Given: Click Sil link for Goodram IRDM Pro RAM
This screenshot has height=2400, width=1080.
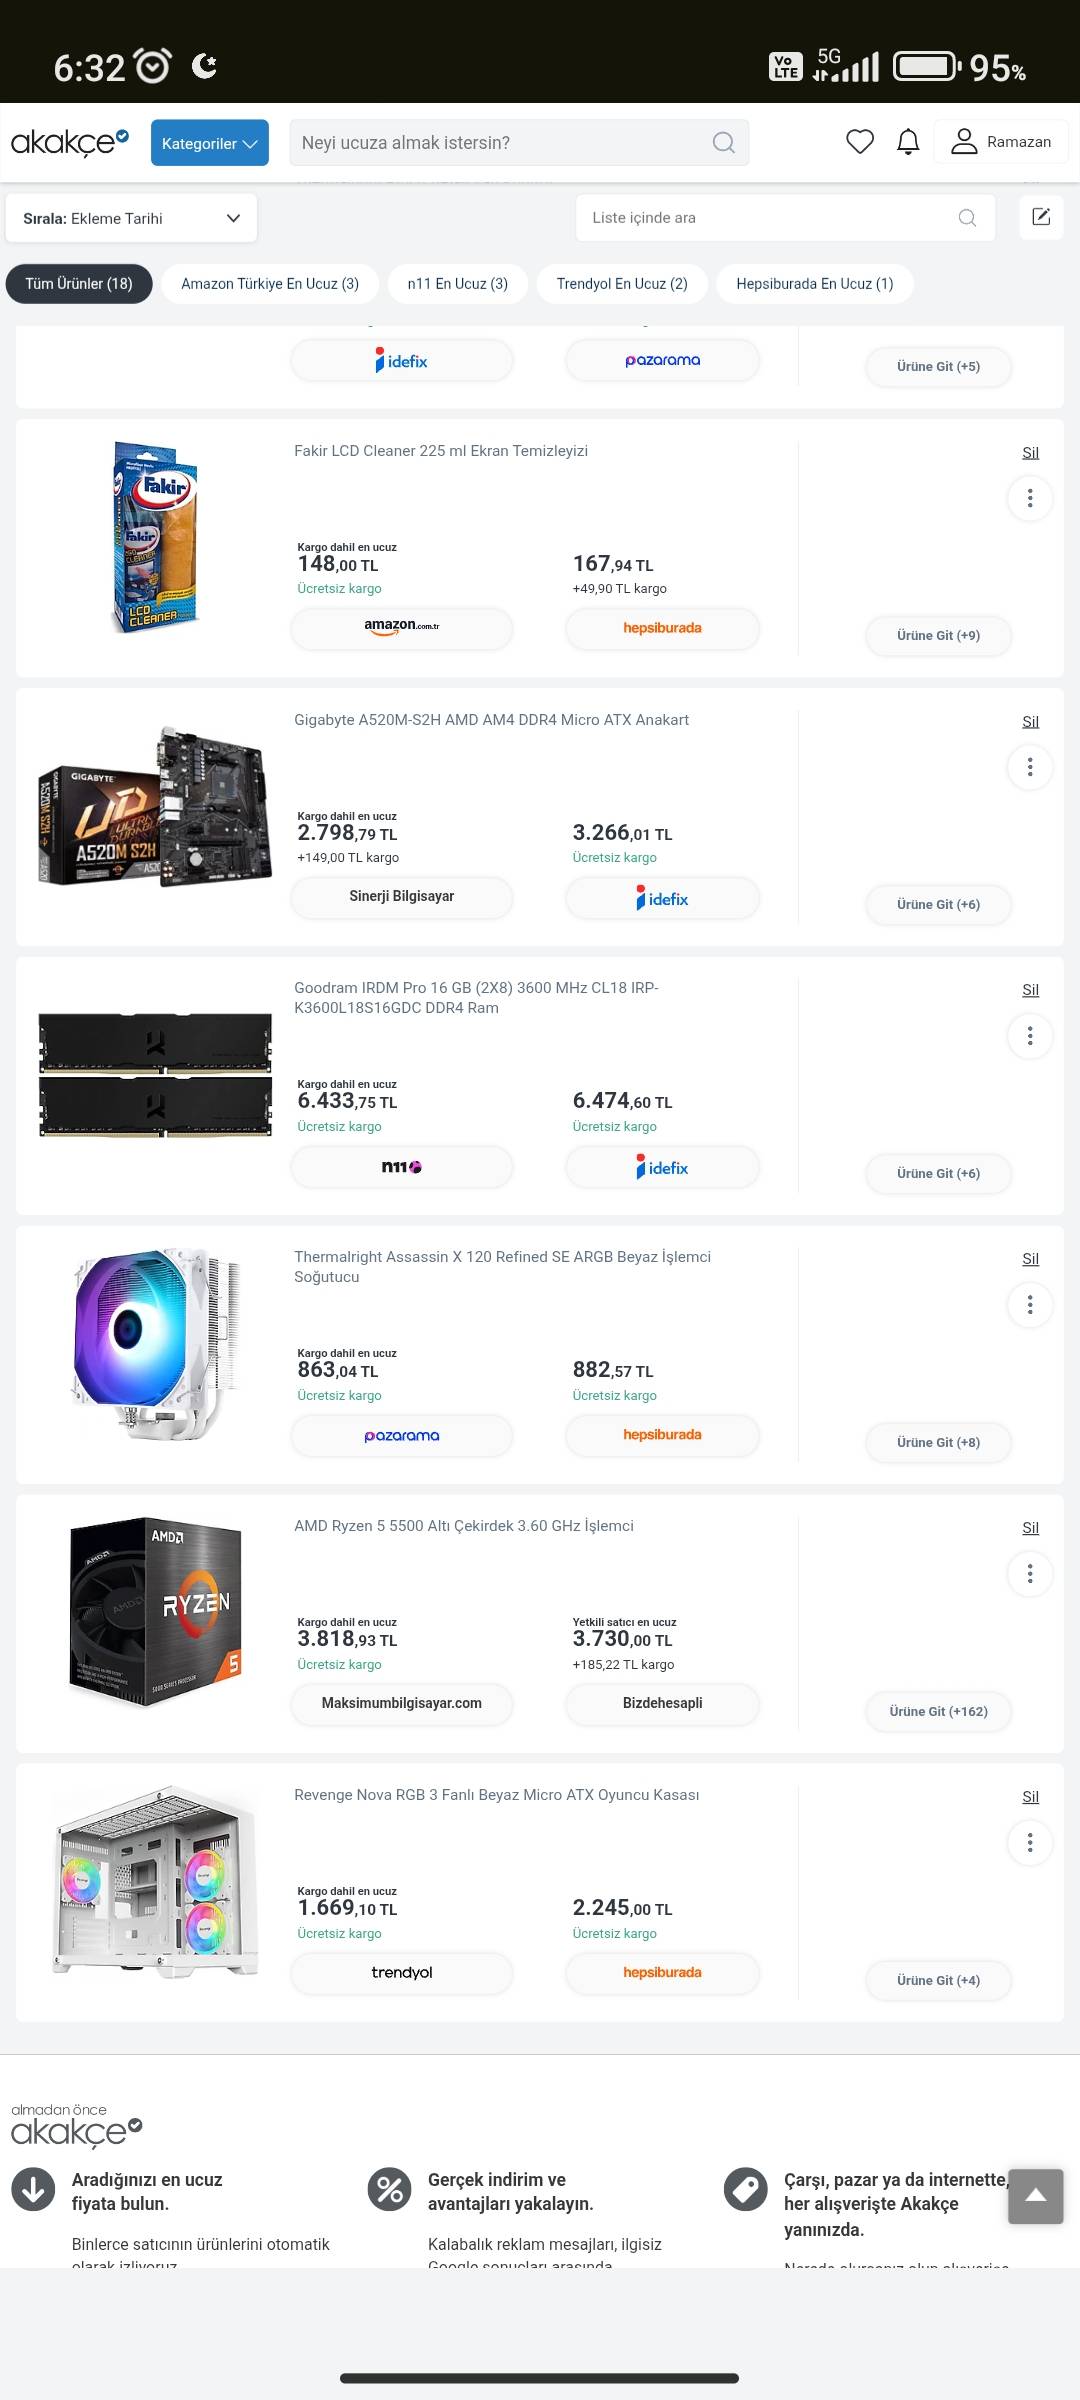Looking at the screenshot, I should [x=1030, y=990].
